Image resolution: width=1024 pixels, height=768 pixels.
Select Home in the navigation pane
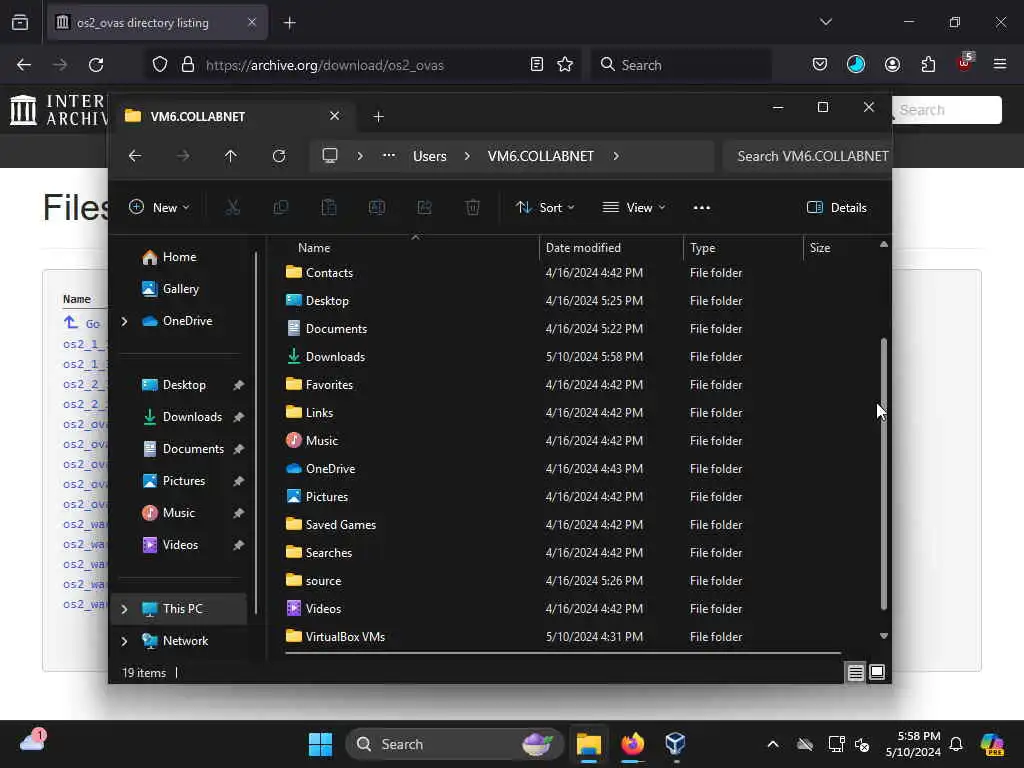tap(180, 257)
